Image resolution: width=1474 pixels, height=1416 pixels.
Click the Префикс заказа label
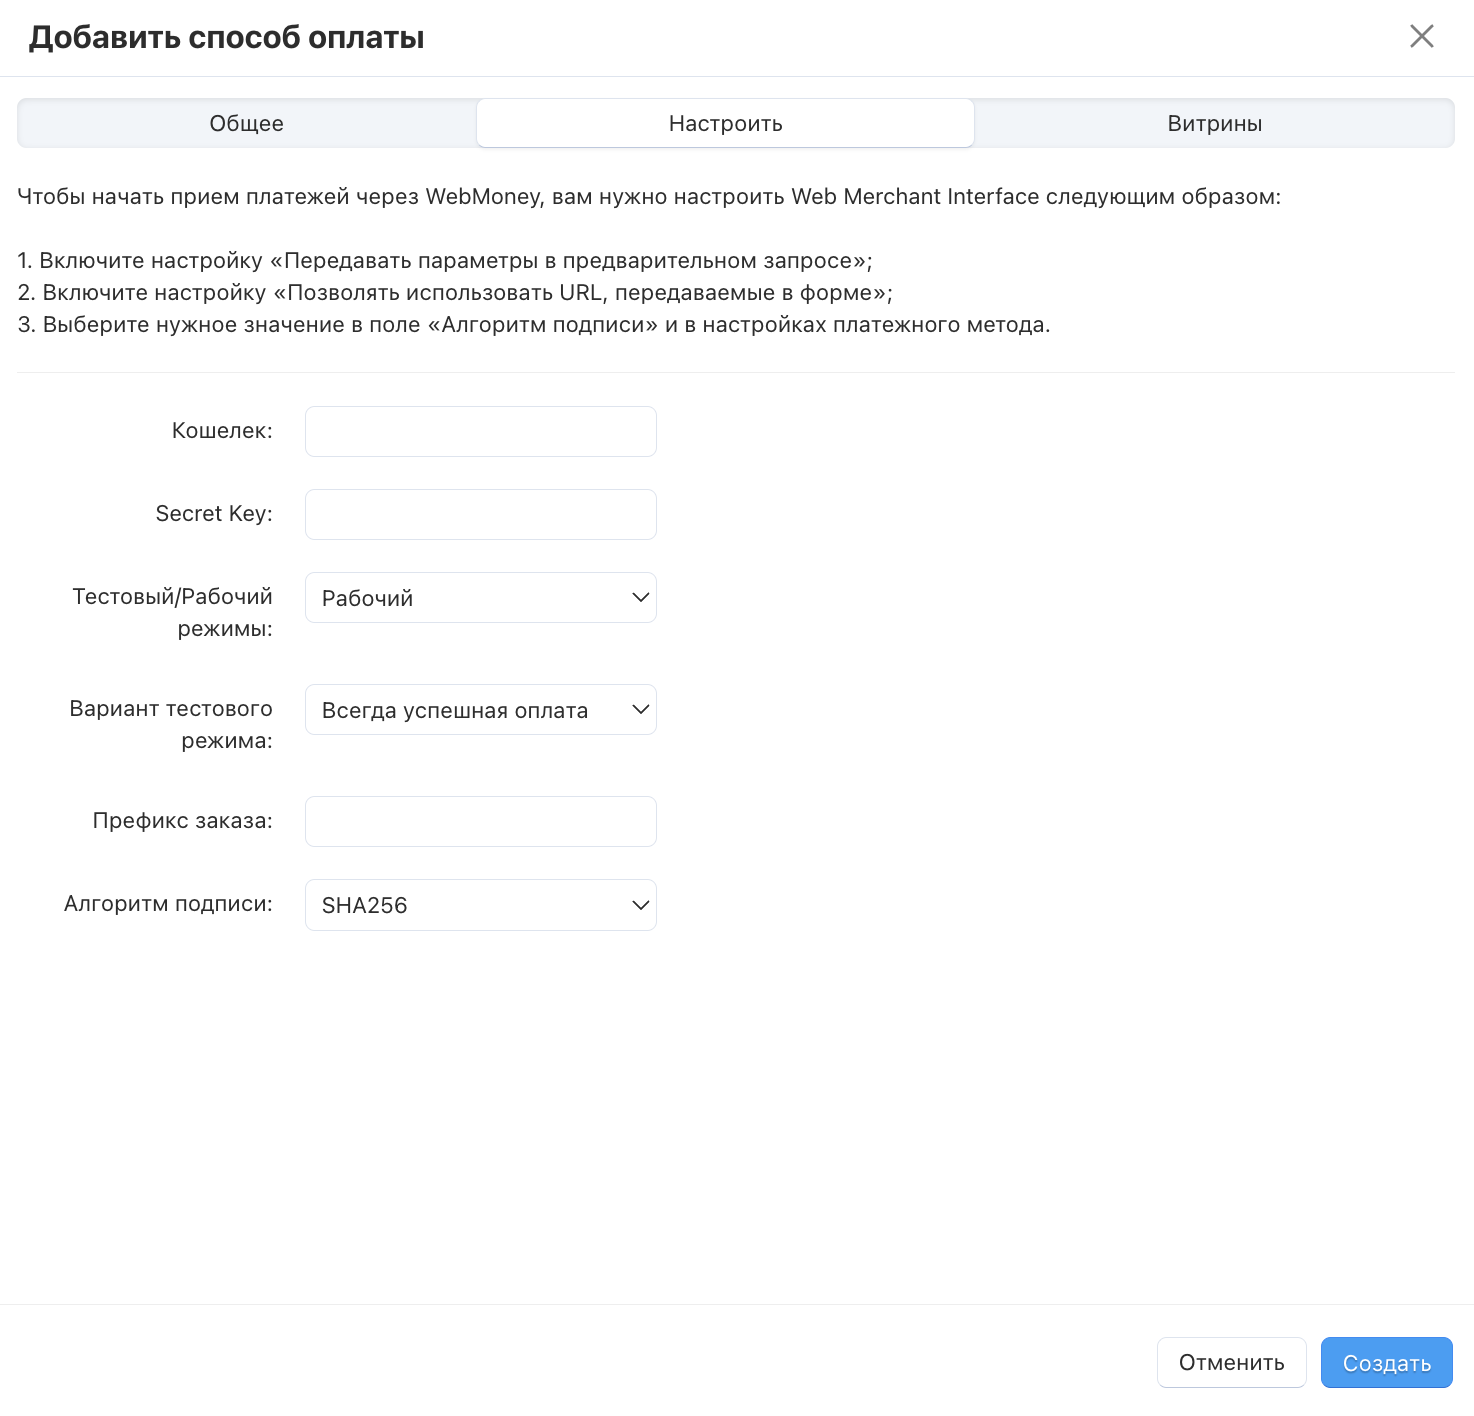[182, 821]
